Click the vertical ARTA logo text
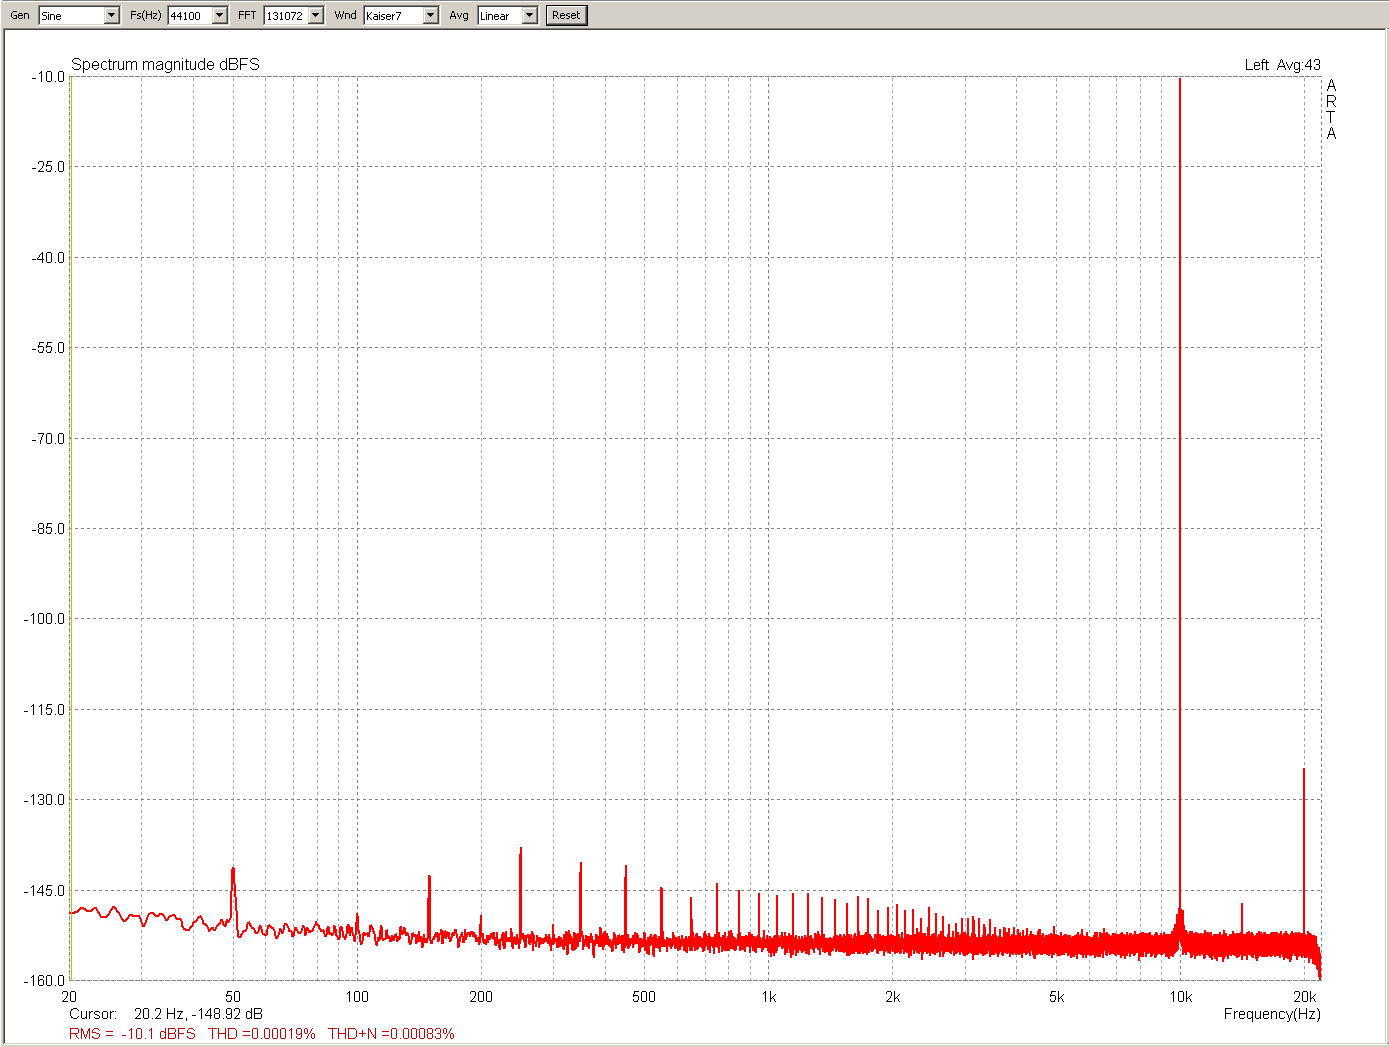The width and height of the screenshot is (1389, 1047). [x=1331, y=110]
